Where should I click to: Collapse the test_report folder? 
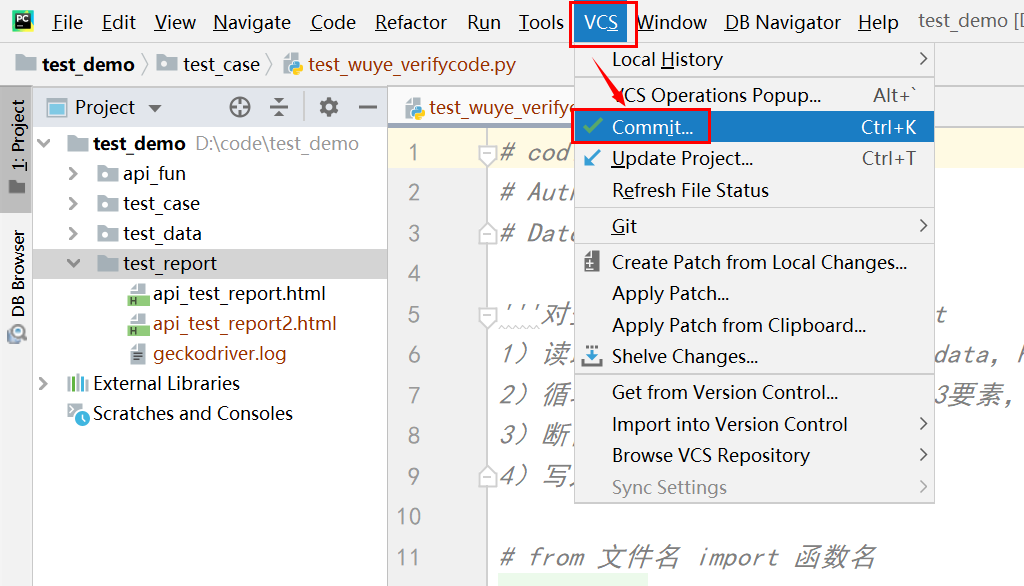tap(73, 264)
